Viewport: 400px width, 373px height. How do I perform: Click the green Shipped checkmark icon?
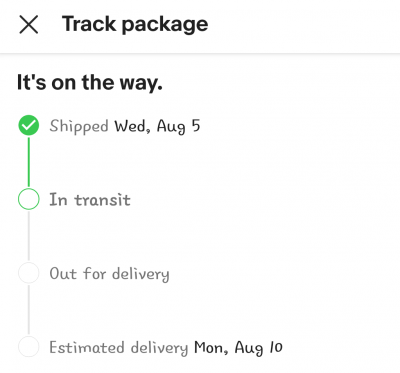29,125
